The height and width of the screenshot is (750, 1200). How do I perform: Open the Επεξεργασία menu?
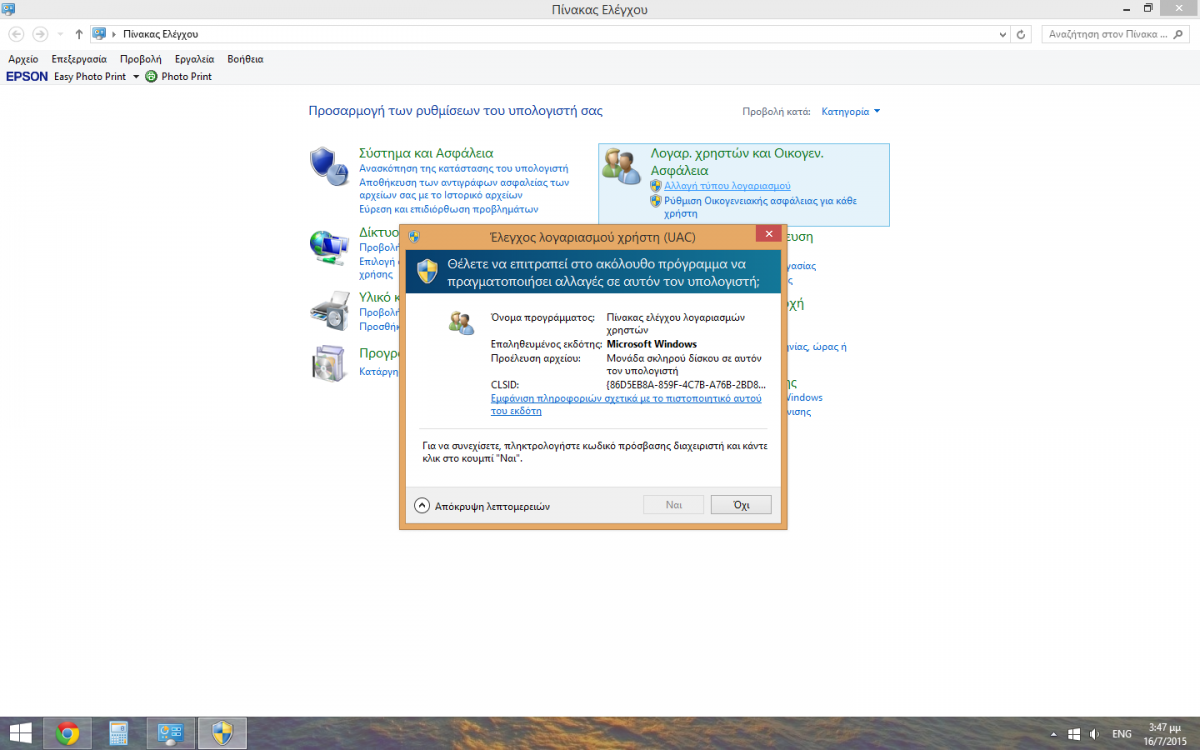point(79,59)
